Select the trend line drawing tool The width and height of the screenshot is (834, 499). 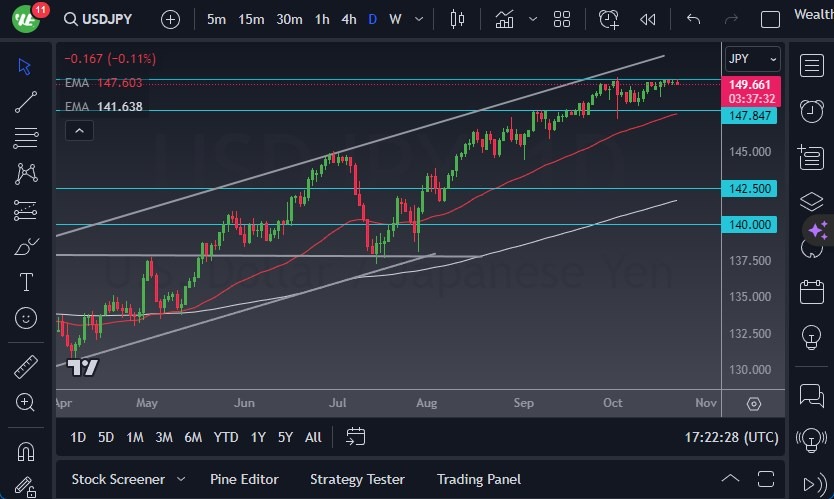click(x=26, y=101)
